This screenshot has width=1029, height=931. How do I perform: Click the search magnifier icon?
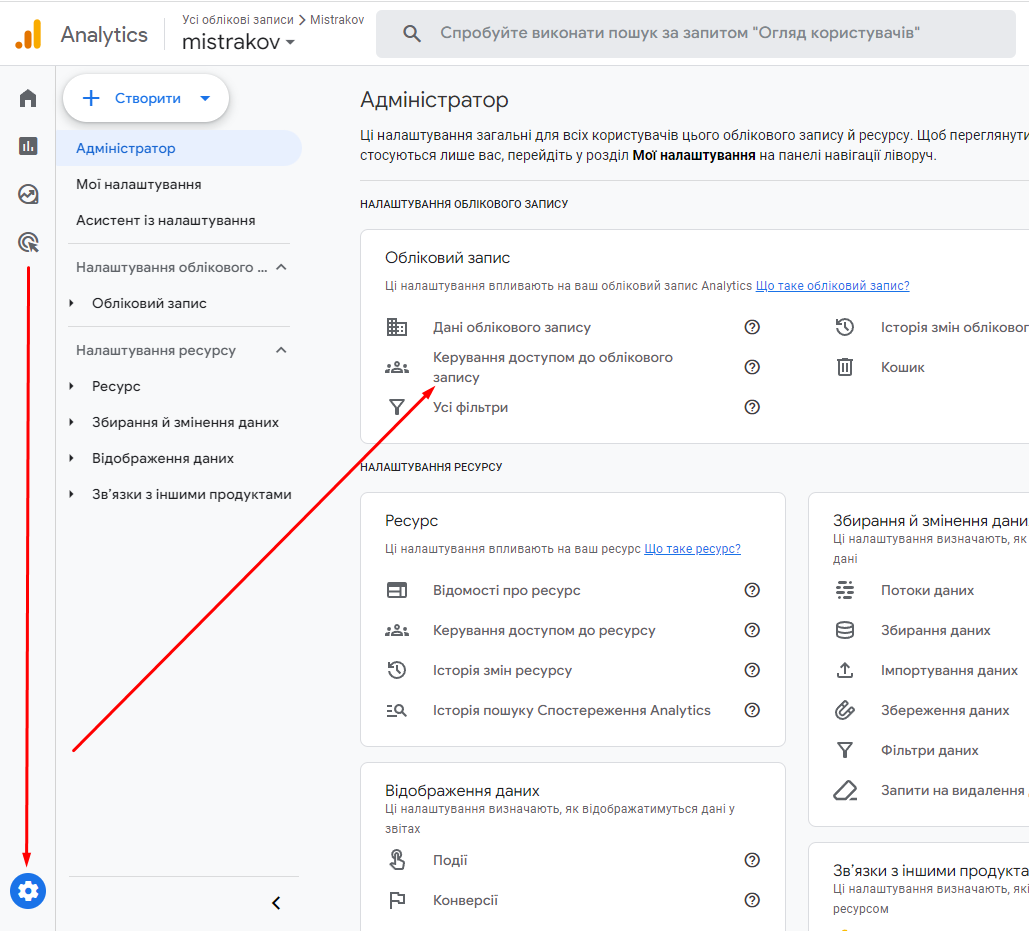[x=412, y=34]
